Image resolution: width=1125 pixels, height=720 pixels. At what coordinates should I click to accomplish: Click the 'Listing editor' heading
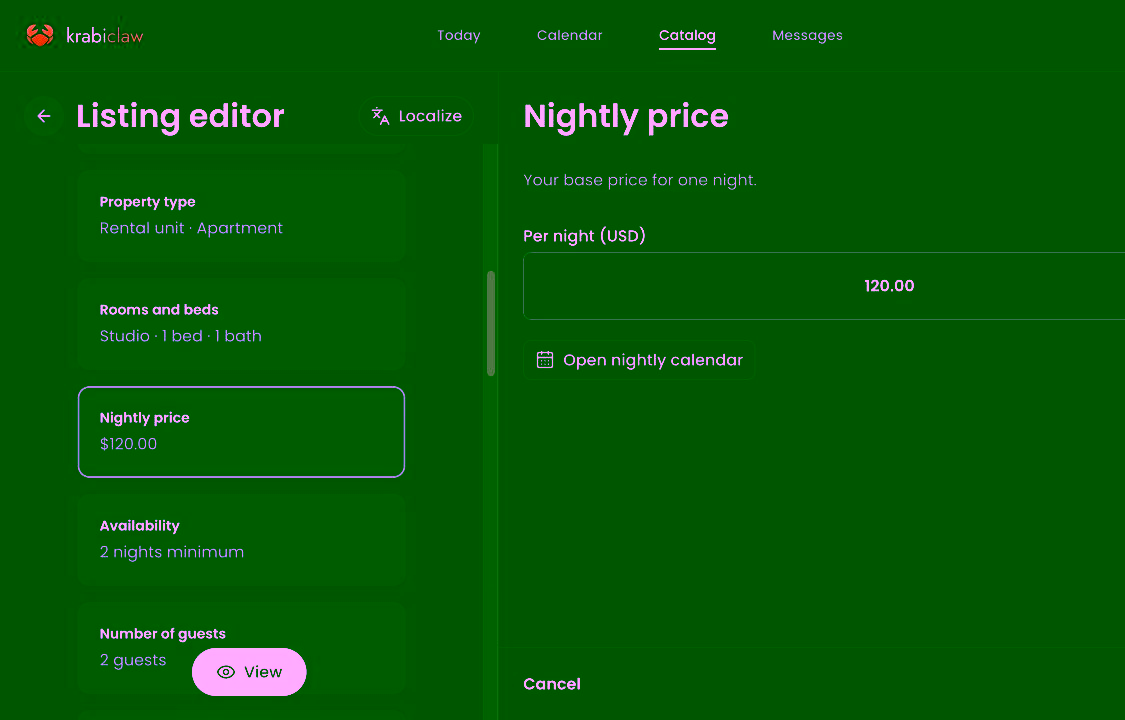point(180,116)
